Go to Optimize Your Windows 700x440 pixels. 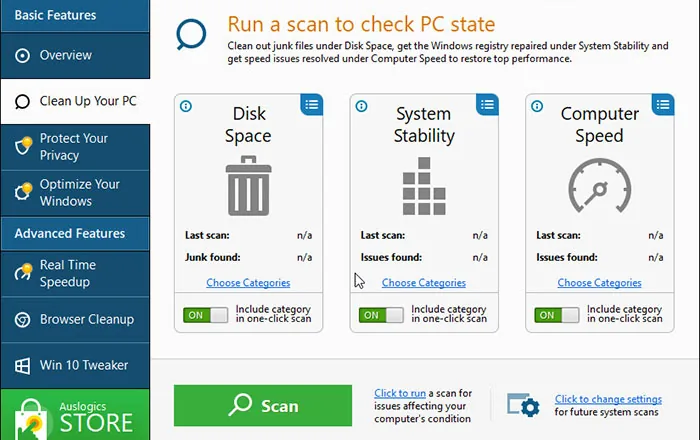[75, 193]
